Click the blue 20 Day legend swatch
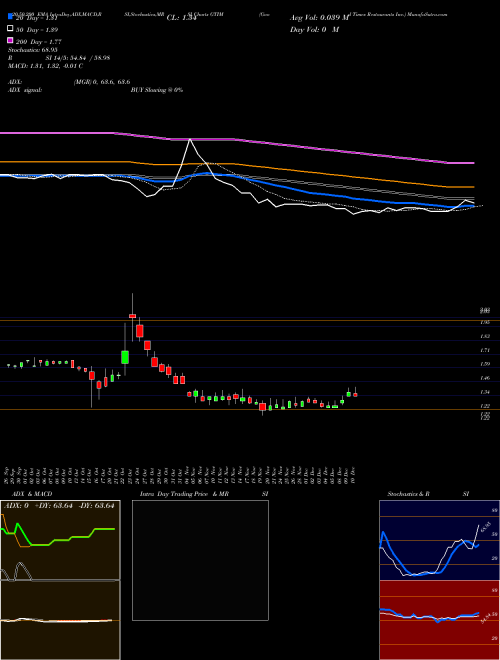Image resolution: width=500 pixels, height=660 pixels. point(10,17)
